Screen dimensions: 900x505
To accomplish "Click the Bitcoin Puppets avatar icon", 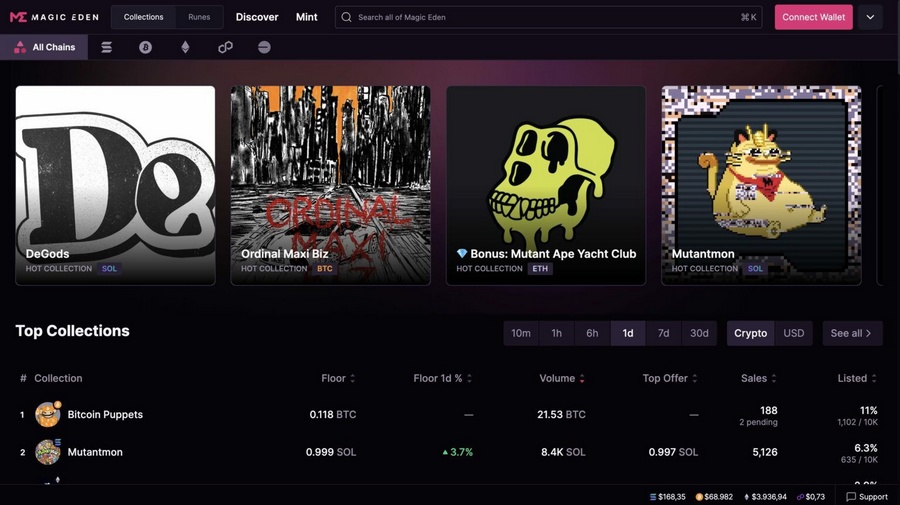I will tap(47, 414).
